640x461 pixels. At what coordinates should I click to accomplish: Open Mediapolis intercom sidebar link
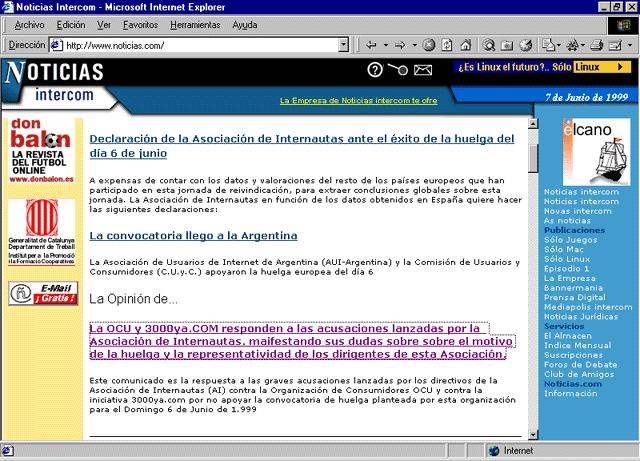[588, 307]
